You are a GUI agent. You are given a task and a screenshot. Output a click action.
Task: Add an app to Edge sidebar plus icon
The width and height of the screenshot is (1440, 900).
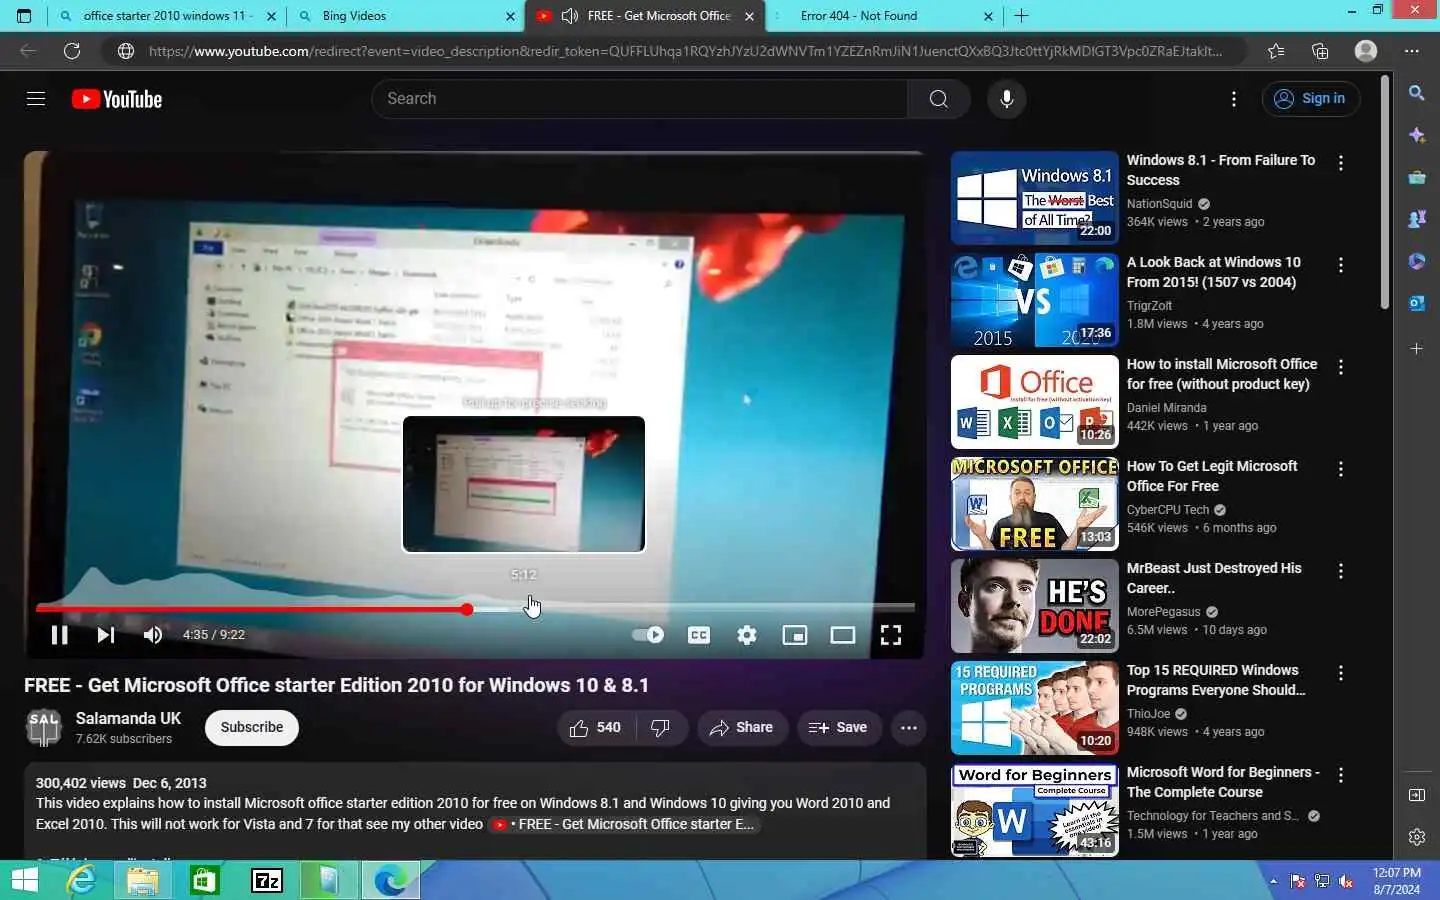click(1417, 349)
